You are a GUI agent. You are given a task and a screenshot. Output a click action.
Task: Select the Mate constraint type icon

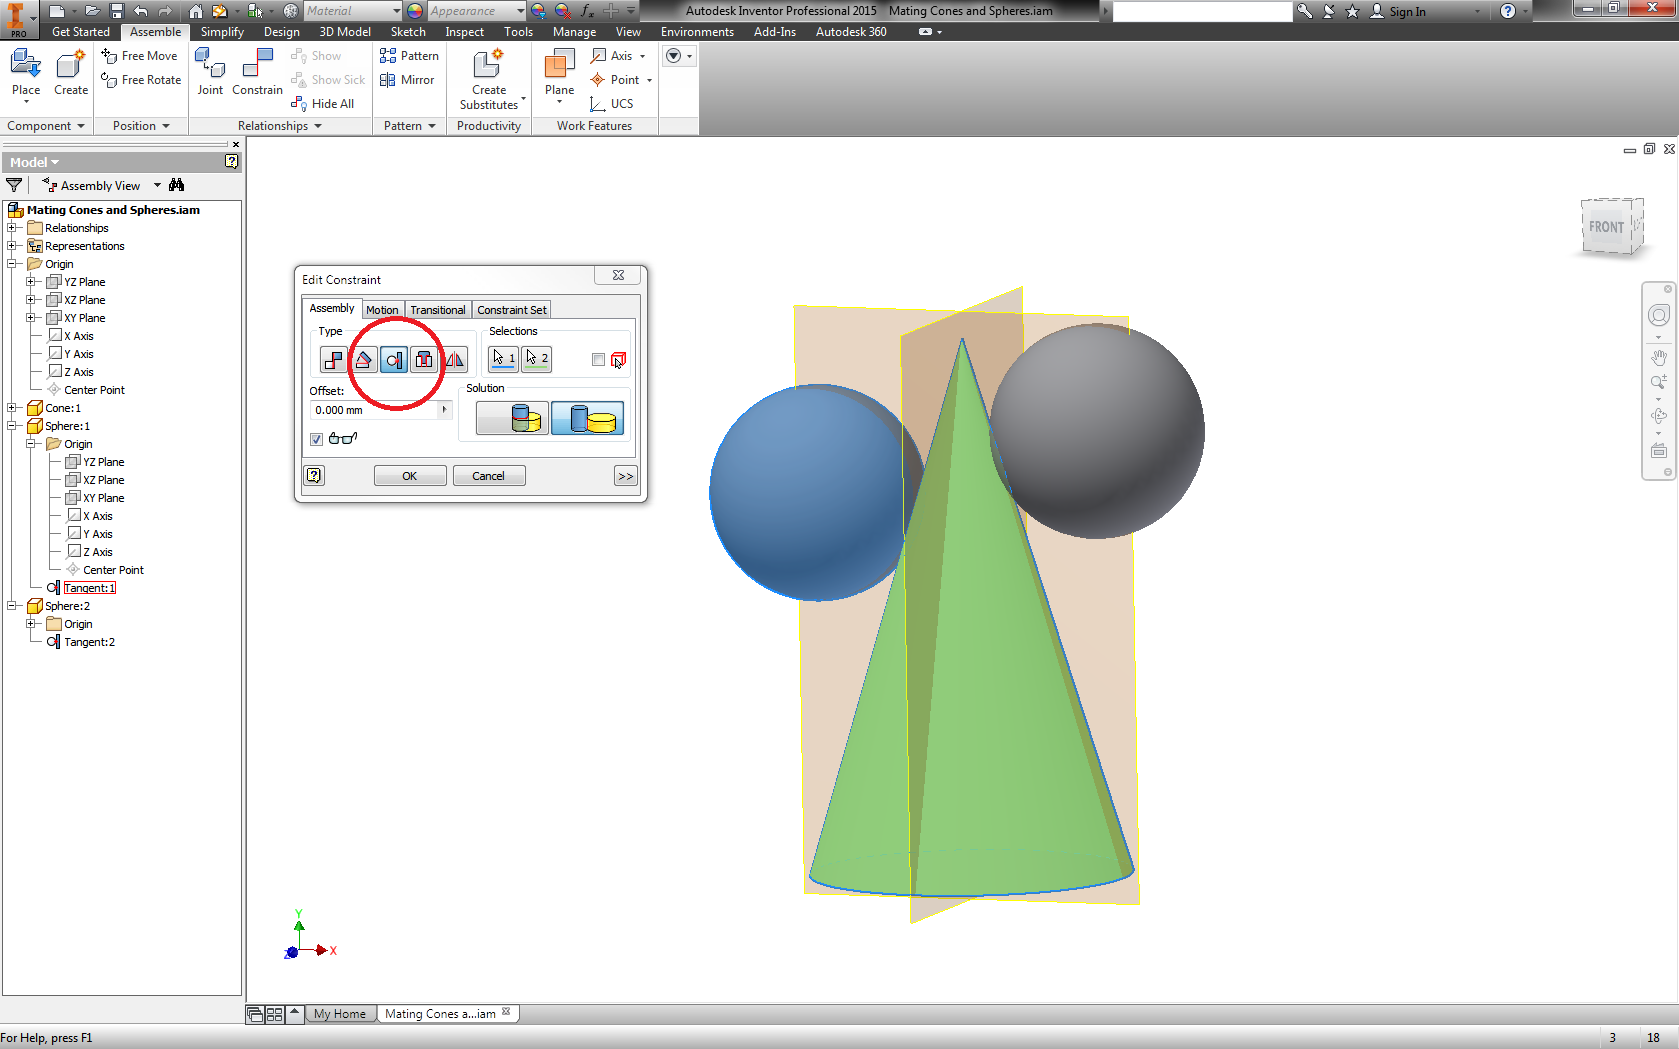pyautogui.click(x=333, y=359)
